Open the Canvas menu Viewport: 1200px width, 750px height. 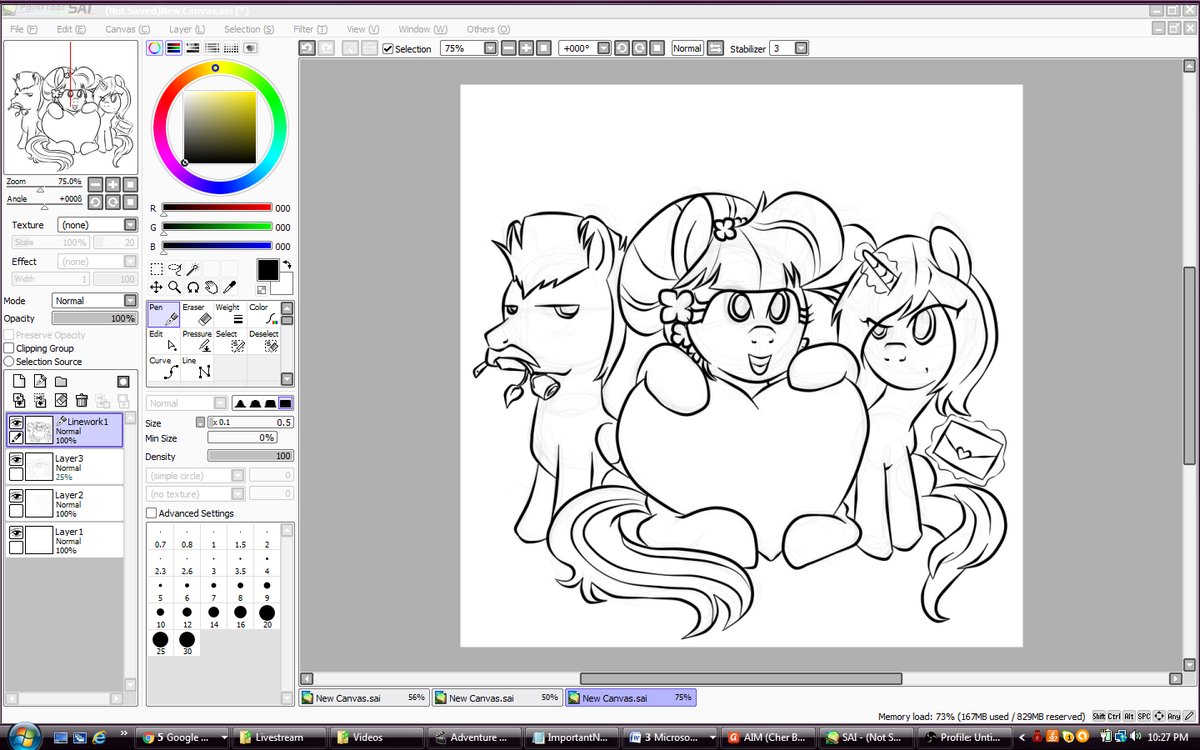coord(128,29)
